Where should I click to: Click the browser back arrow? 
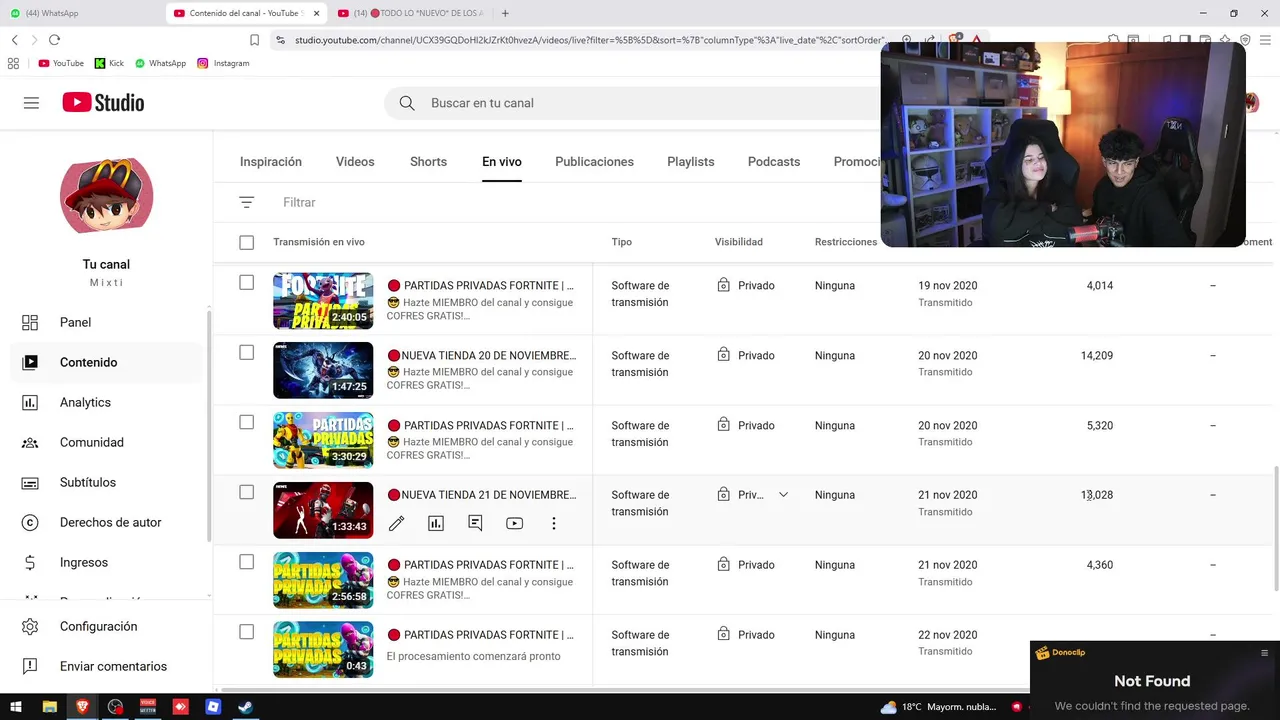(x=14, y=40)
